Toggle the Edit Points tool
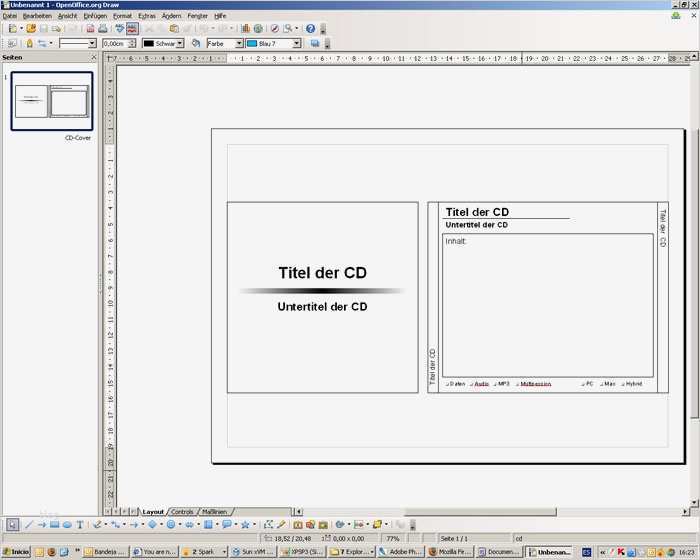 [x=268, y=525]
